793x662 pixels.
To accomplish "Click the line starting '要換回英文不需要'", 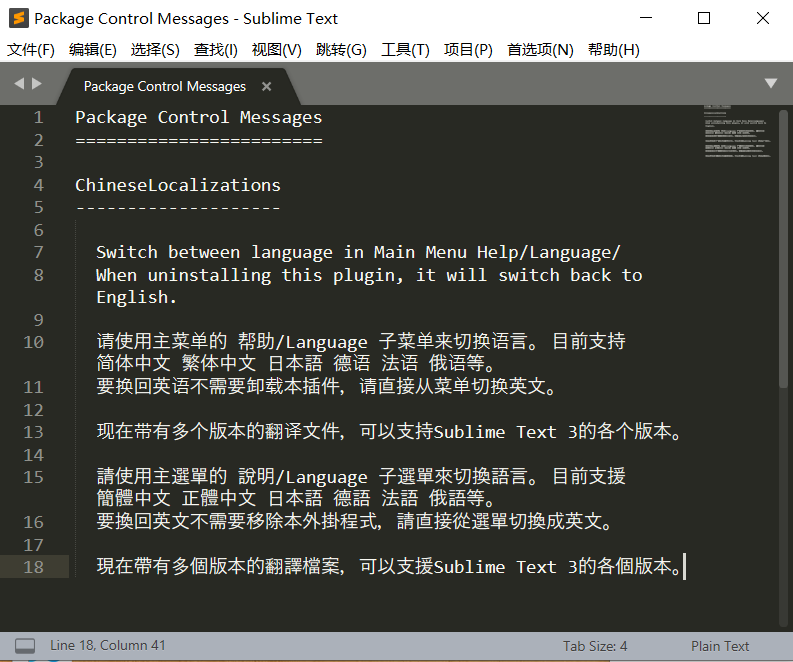I will tap(355, 521).
